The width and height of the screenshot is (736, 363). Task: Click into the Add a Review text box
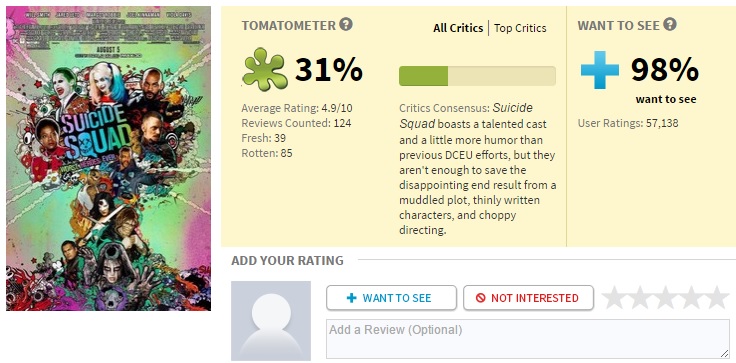(528, 339)
